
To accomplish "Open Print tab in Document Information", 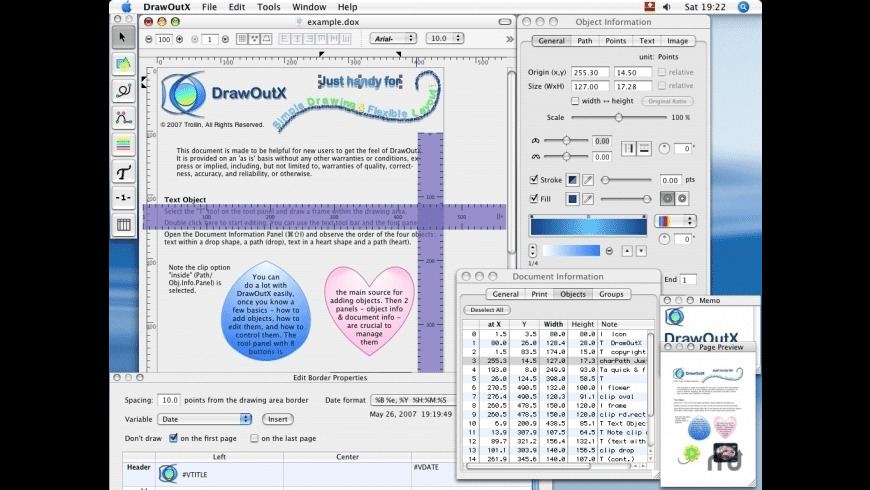I will pyautogui.click(x=539, y=294).
